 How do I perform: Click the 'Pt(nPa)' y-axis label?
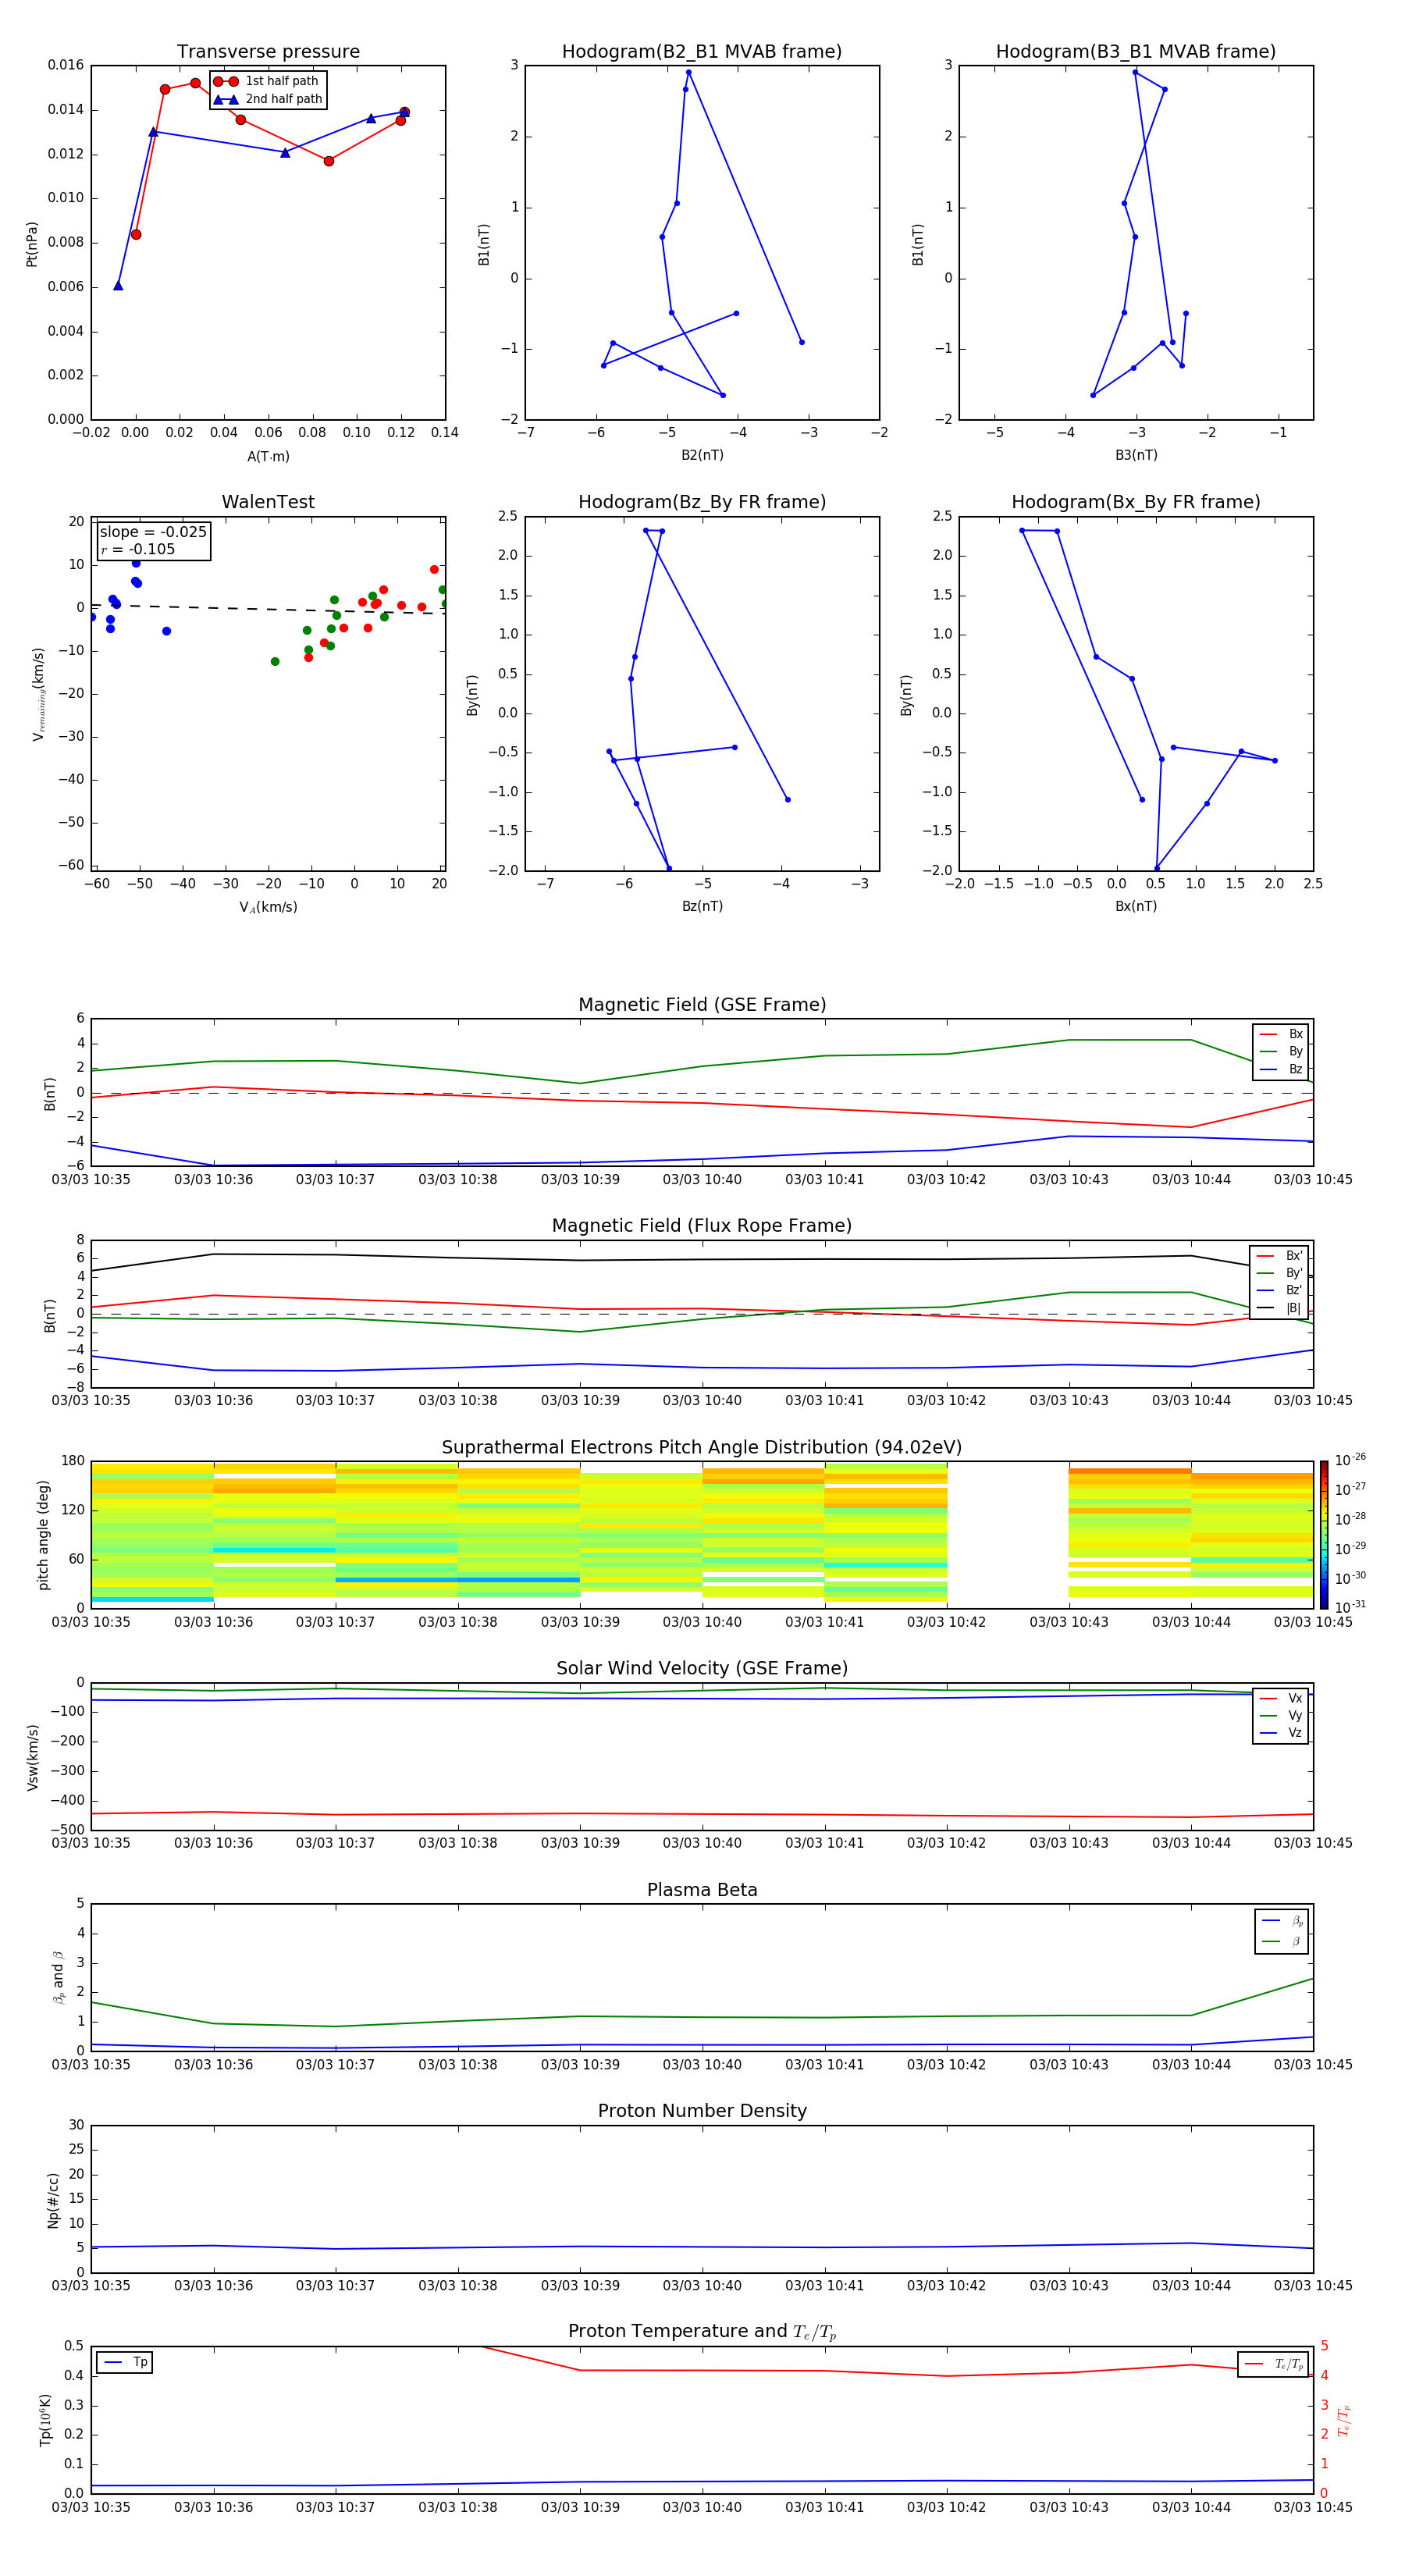click(x=32, y=243)
